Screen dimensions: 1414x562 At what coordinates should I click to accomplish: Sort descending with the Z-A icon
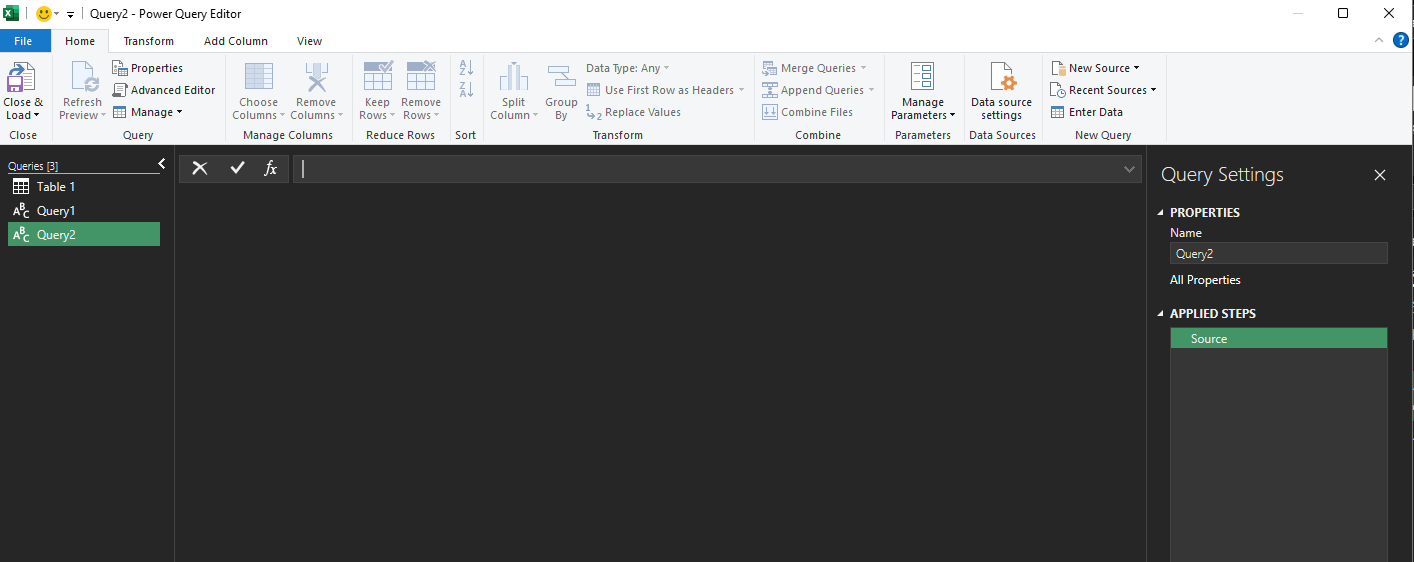466,90
